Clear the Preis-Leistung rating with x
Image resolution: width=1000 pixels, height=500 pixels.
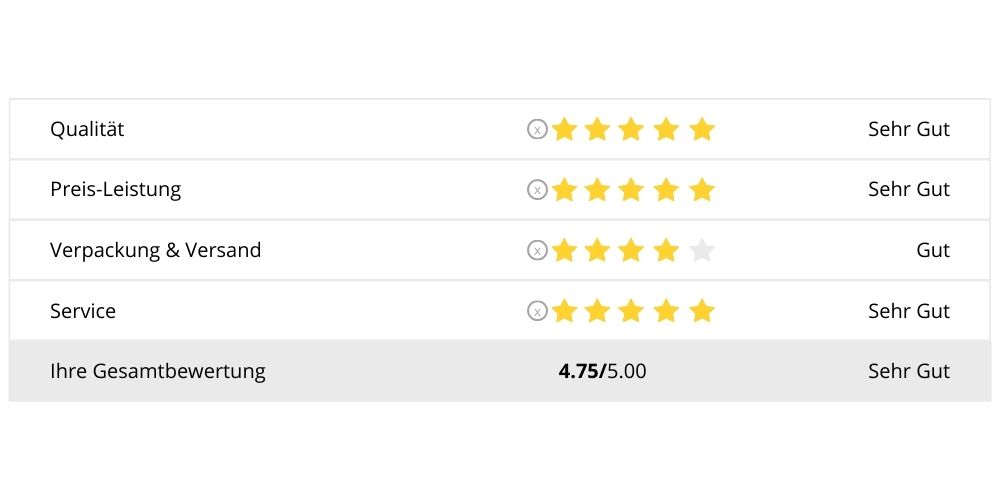pyautogui.click(x=537, y=189)
